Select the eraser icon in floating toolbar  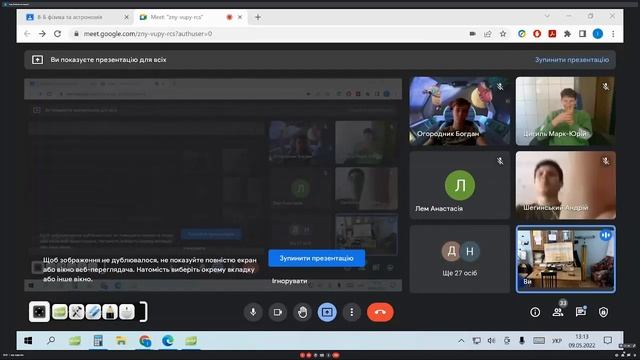[93, 312]
